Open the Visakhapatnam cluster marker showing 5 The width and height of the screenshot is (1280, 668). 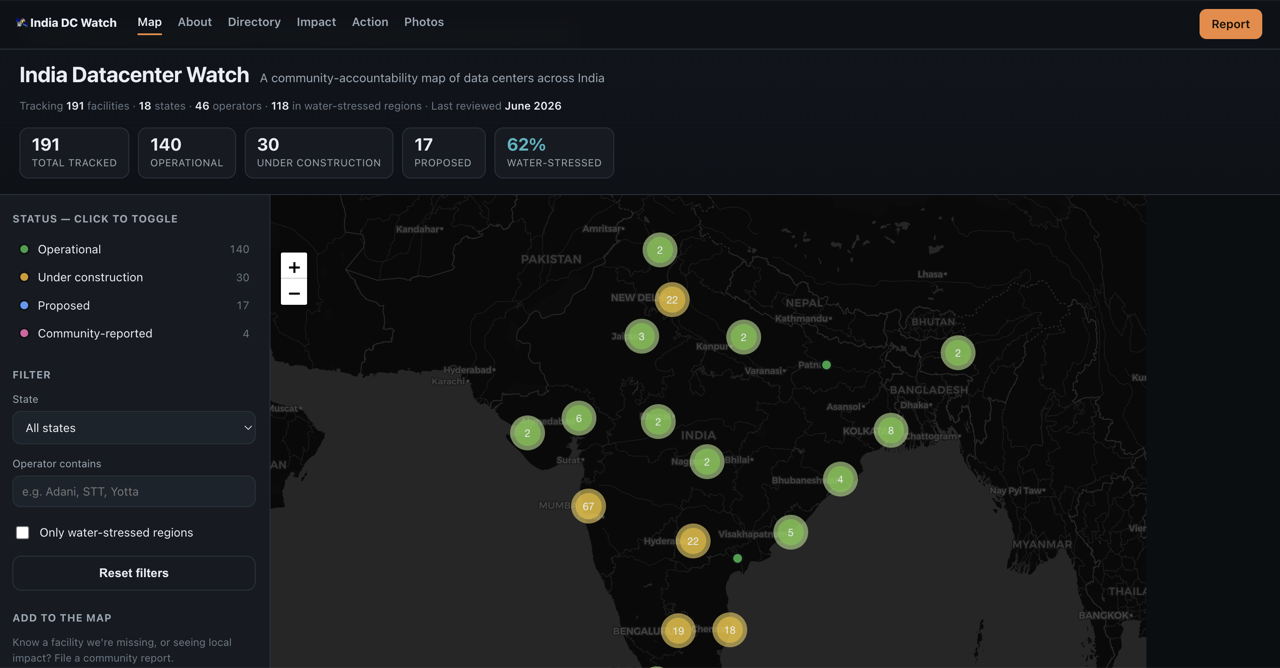pyautogui.click(x=791, y=532)
